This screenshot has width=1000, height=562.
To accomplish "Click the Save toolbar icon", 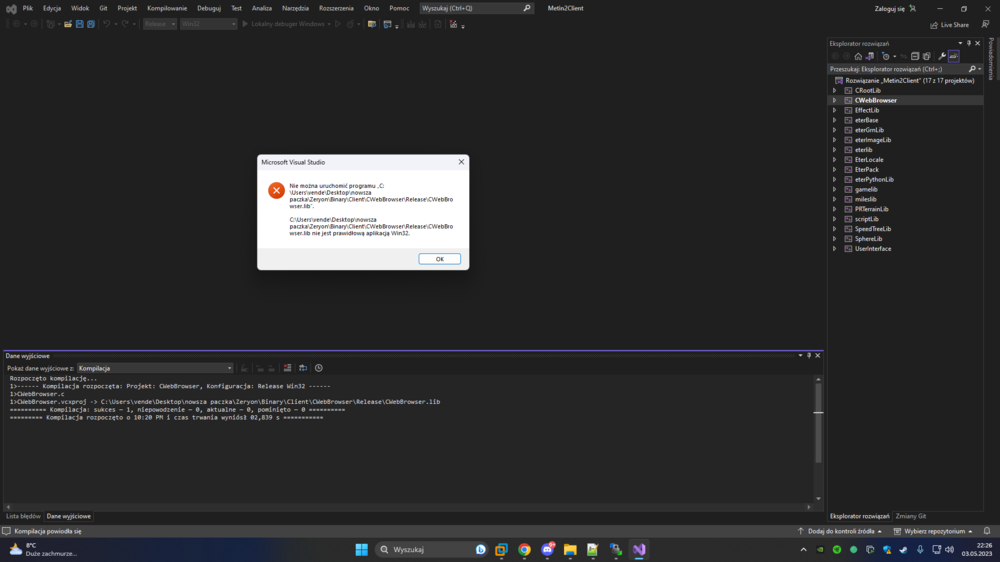I will click(80, 24).
